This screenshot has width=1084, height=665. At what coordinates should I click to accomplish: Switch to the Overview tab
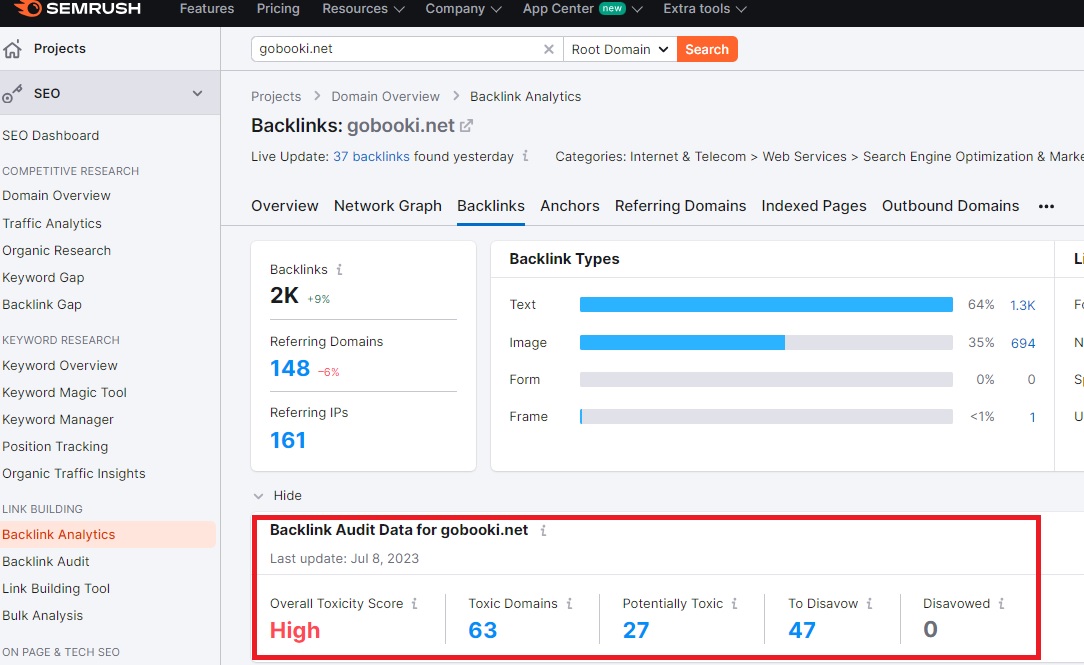tap(285, 206)
